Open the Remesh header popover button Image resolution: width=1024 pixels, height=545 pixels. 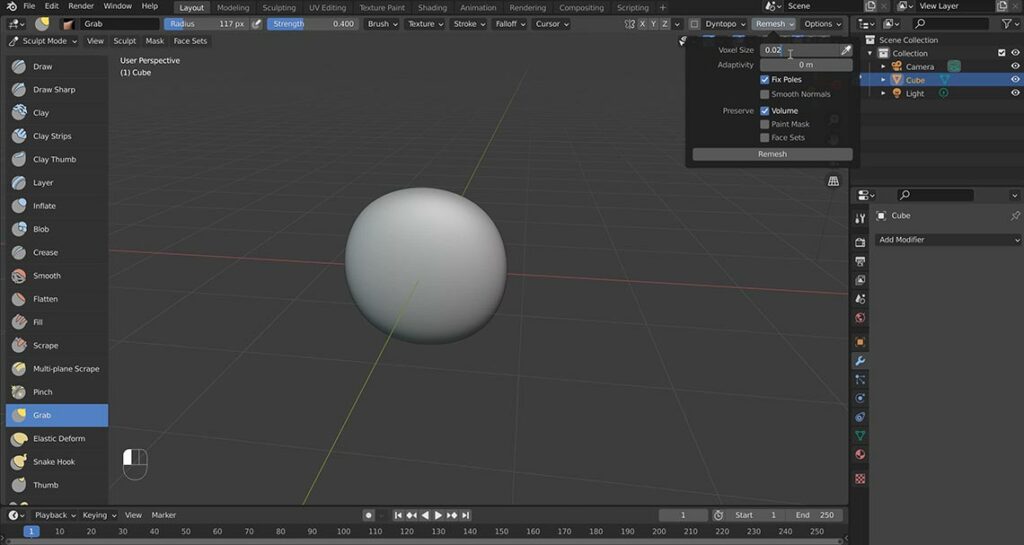click(x=775, y=24)
